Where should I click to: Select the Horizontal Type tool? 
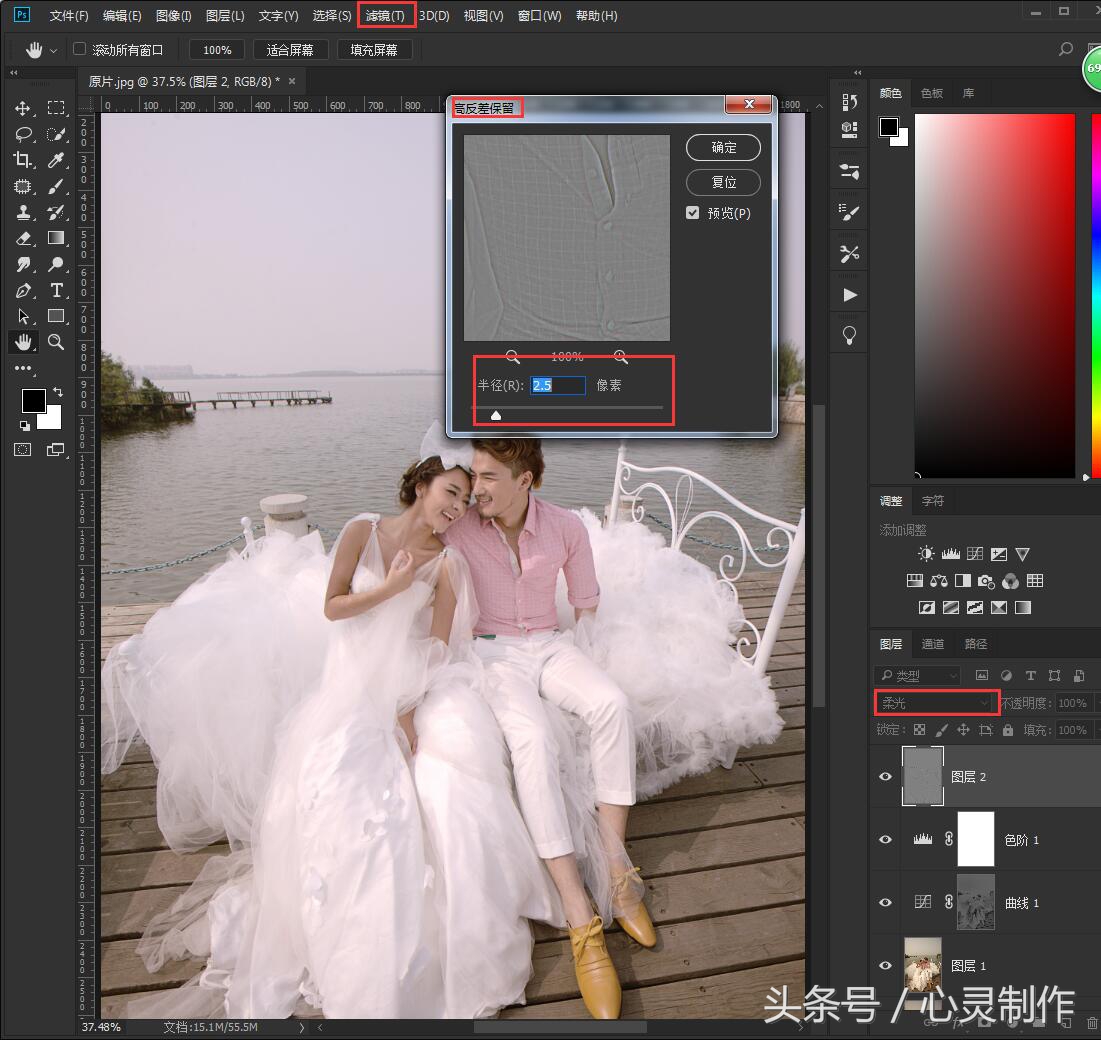tap(57, 290)
